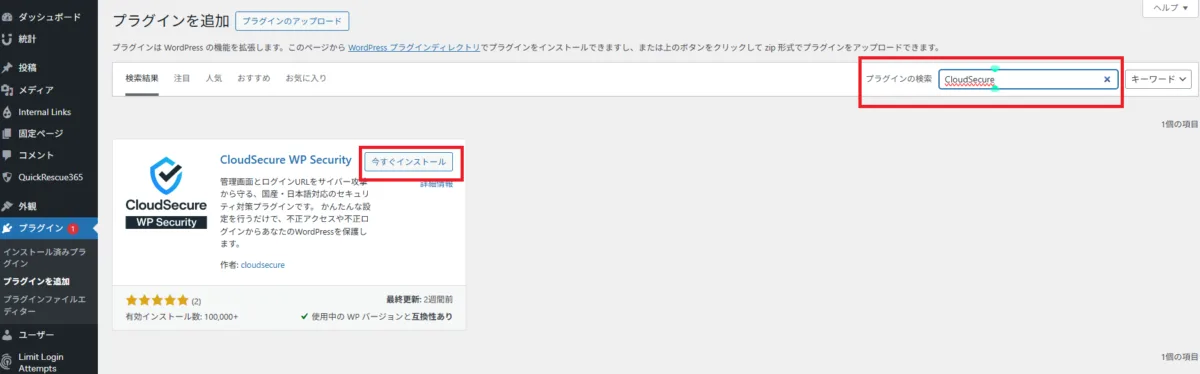Click the media icon beside メディア
The width and height of the screenshot is (1200, 374).
click(8, 90)
